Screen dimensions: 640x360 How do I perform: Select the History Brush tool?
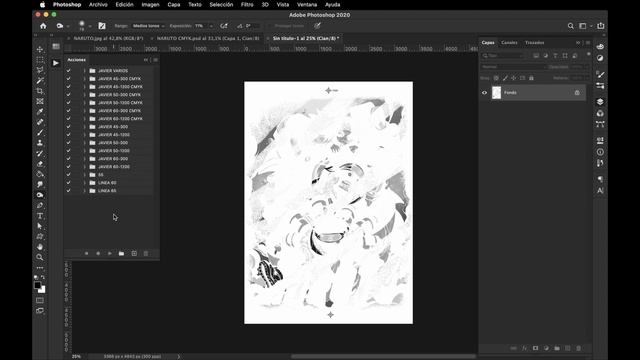(x=40, y=153)
